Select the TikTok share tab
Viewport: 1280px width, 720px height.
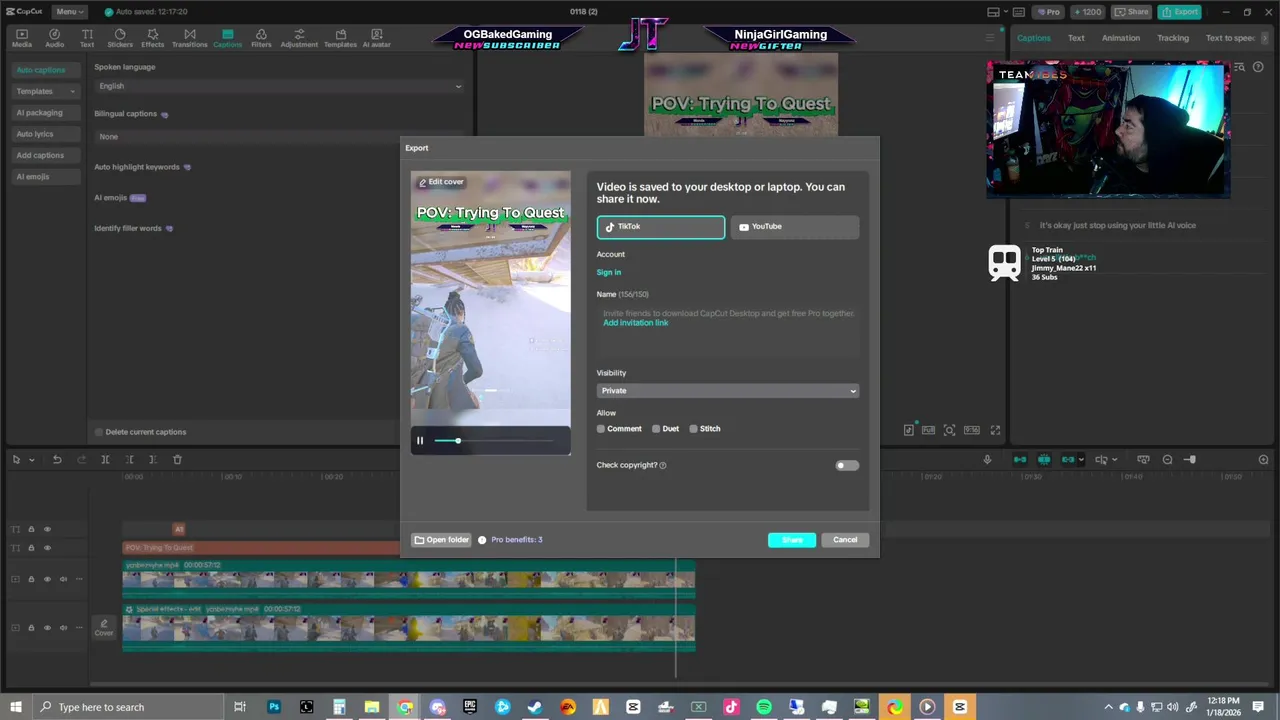click(661, 227)
